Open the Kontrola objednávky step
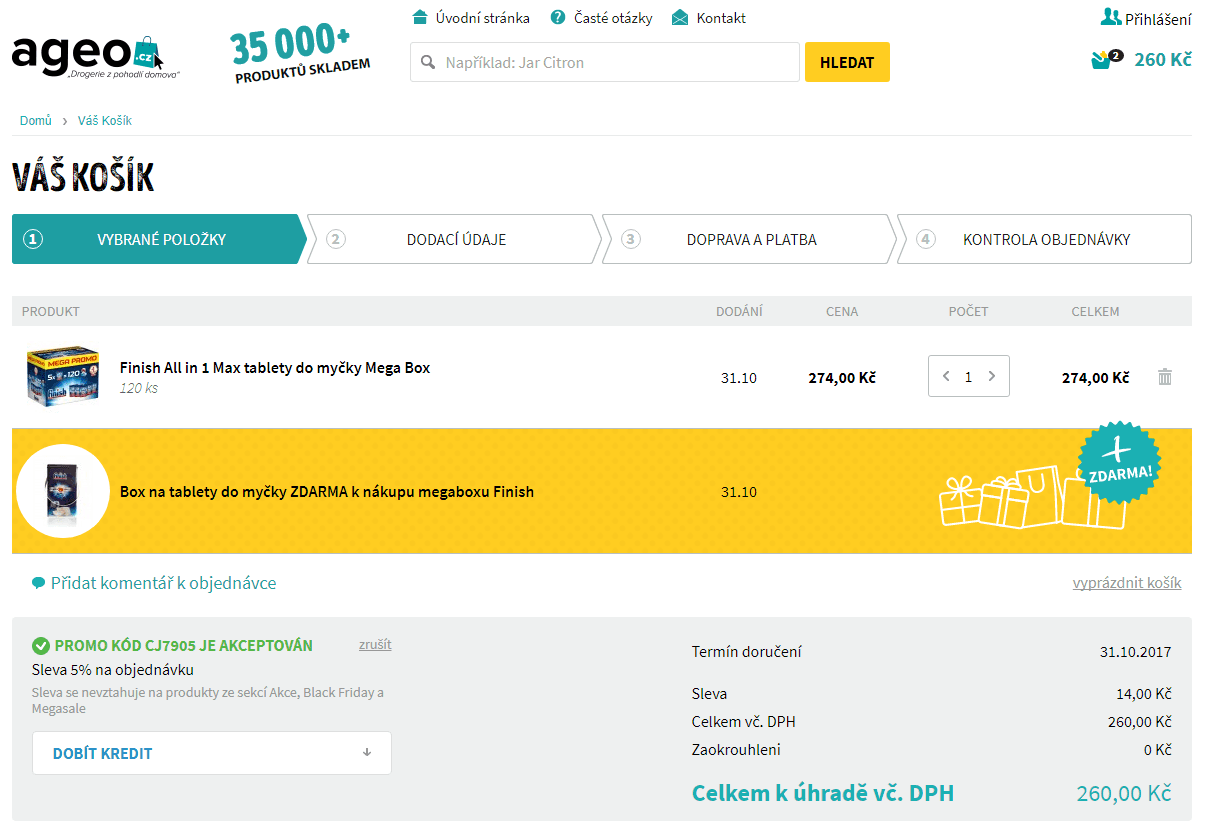 point(1045,239)
